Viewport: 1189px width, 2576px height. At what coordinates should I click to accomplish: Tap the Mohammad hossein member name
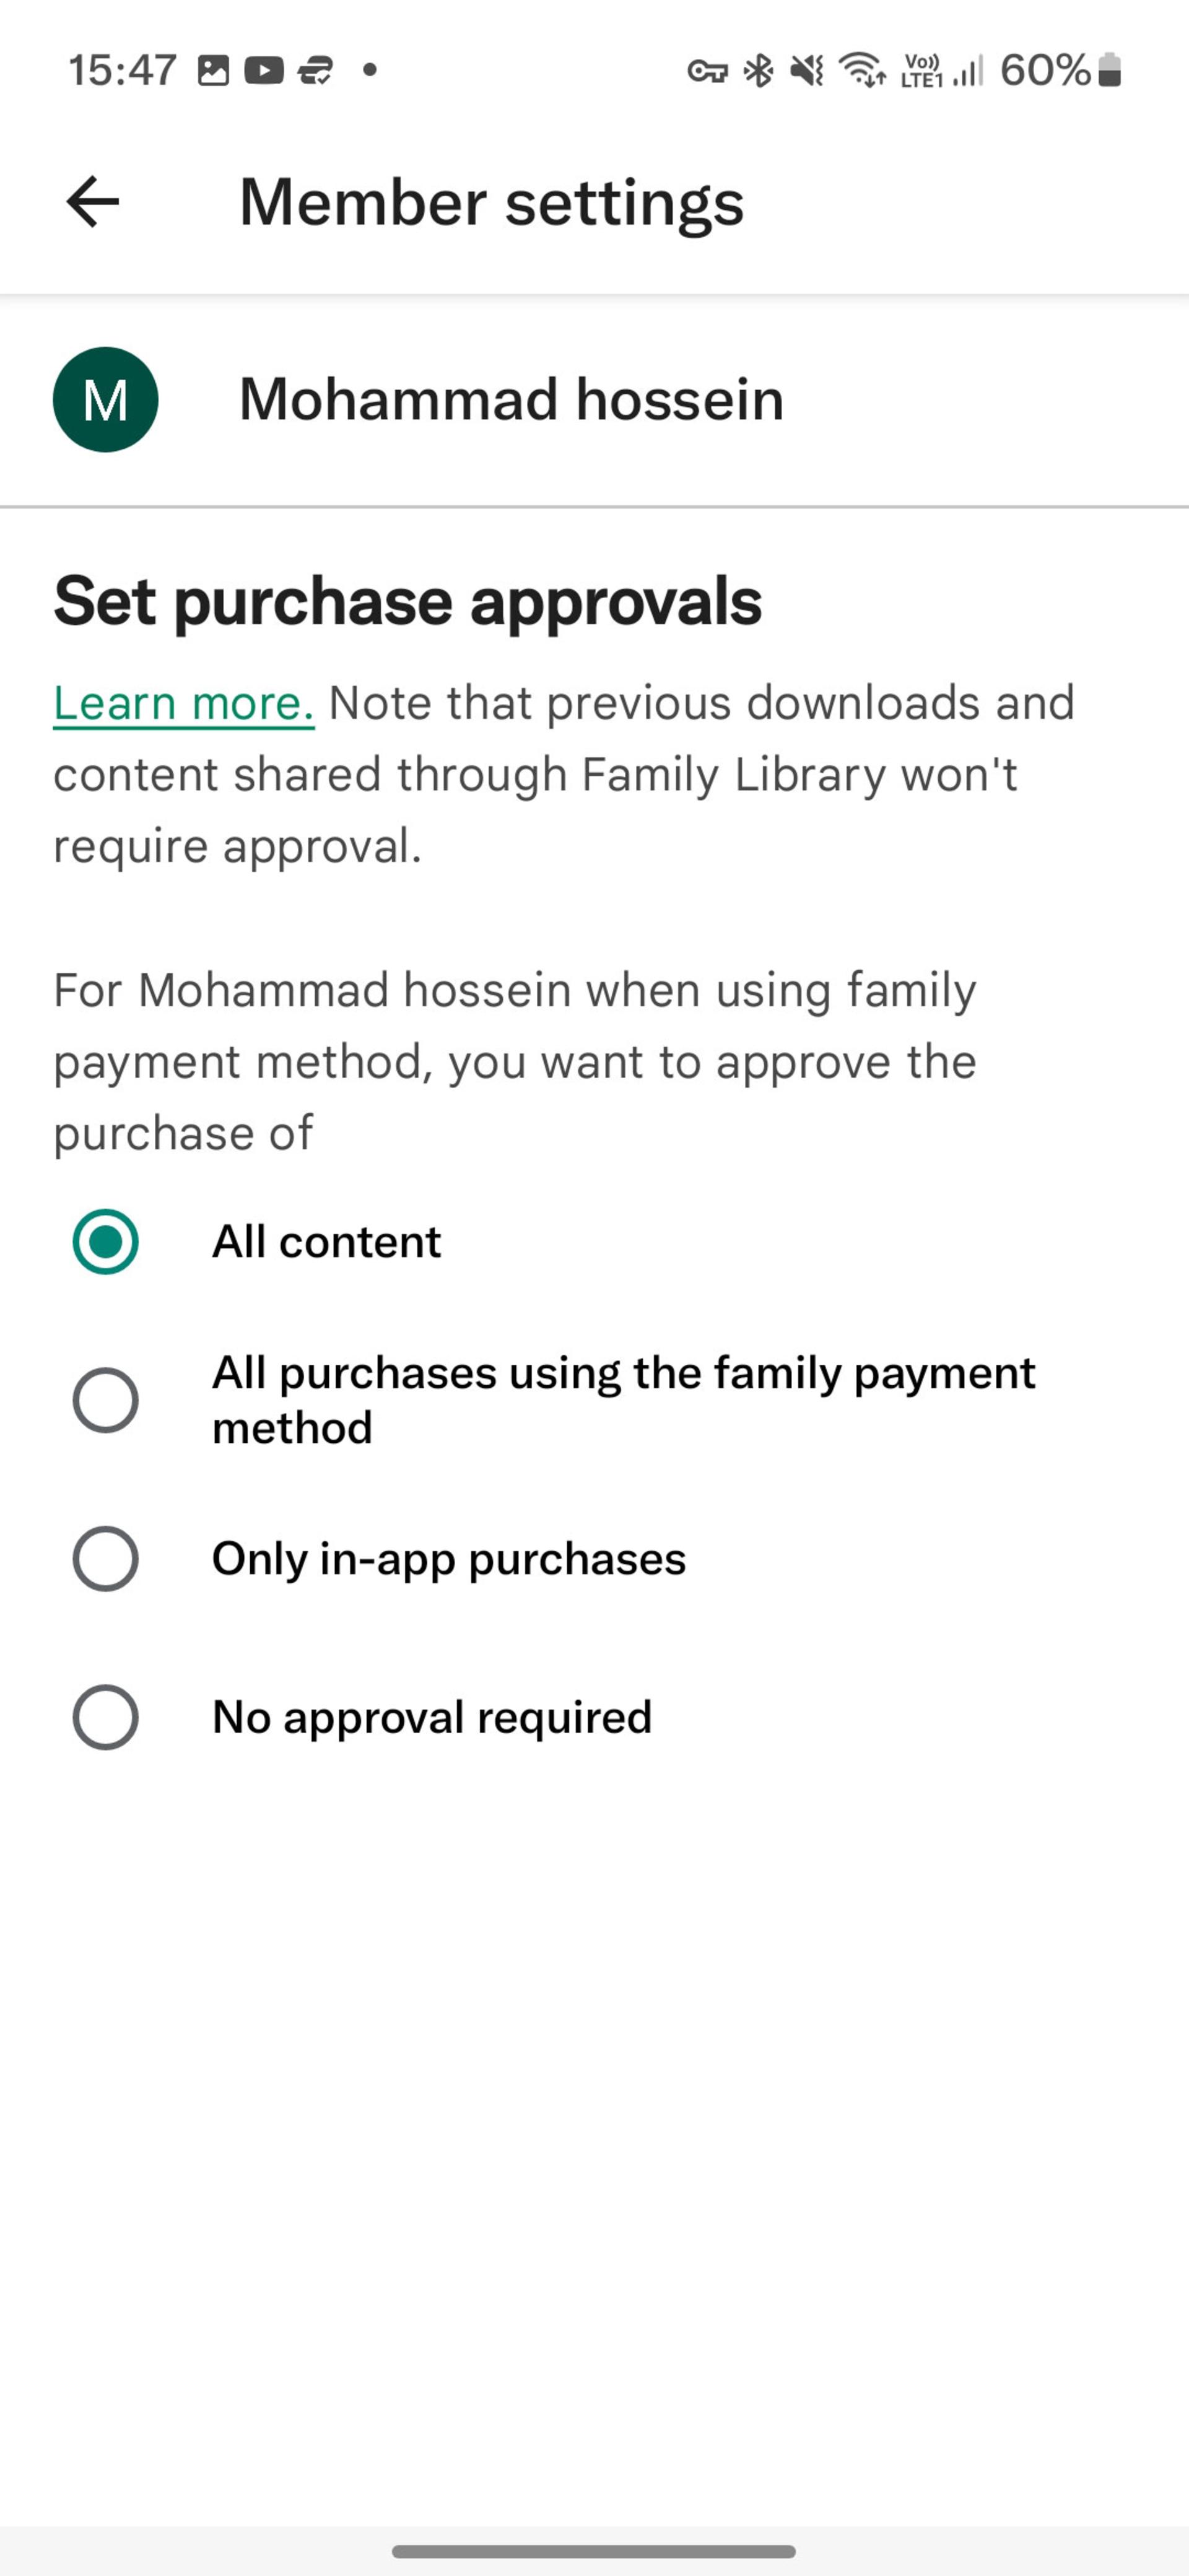pyautogui.click(x=511, y=399)
